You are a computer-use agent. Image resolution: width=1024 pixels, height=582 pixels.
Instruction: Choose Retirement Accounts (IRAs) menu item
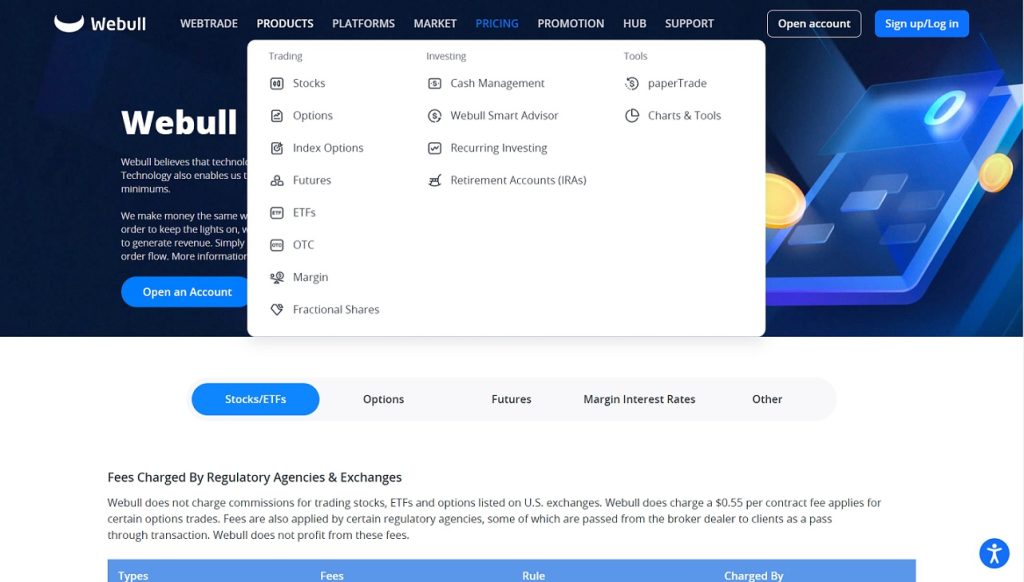pyautogui.click(x=518, y=181)
